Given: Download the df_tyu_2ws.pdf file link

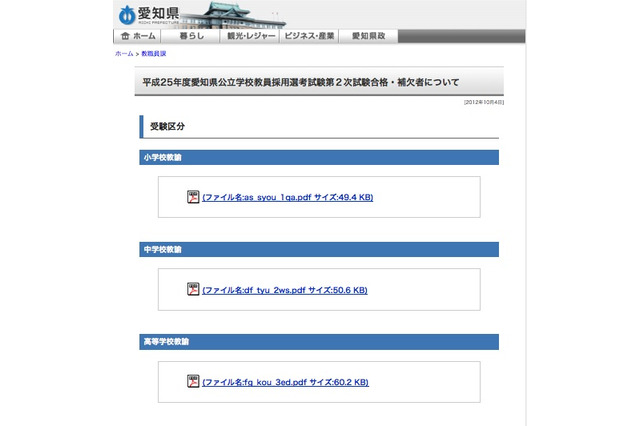Looking at the screenshot, I should 284,290.
